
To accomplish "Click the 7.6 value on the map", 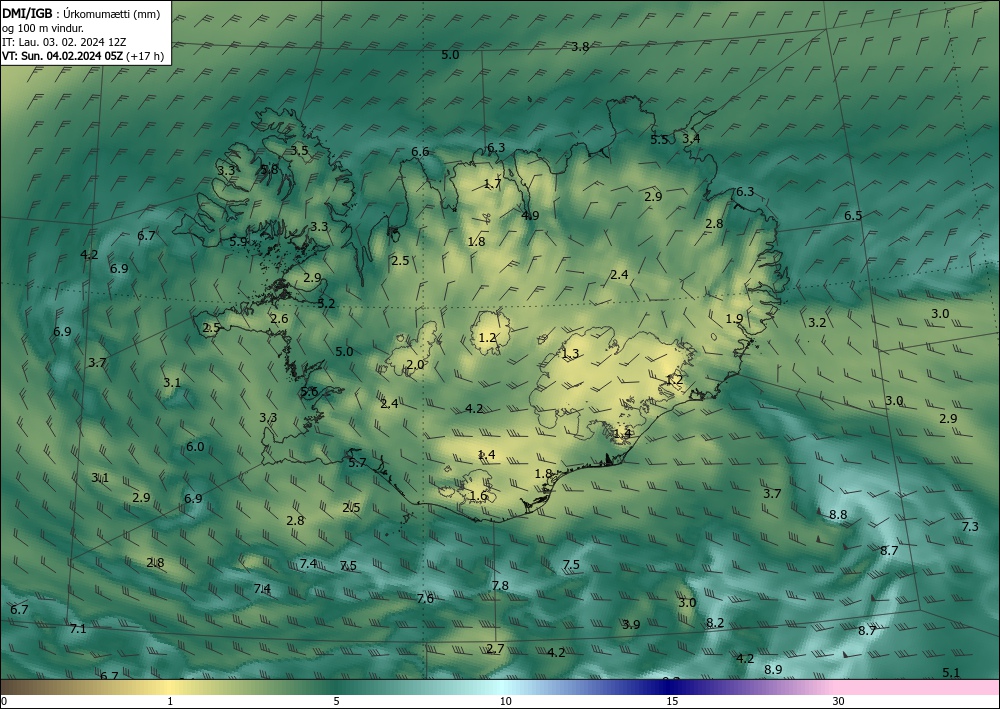I will (x=425, y=598).
